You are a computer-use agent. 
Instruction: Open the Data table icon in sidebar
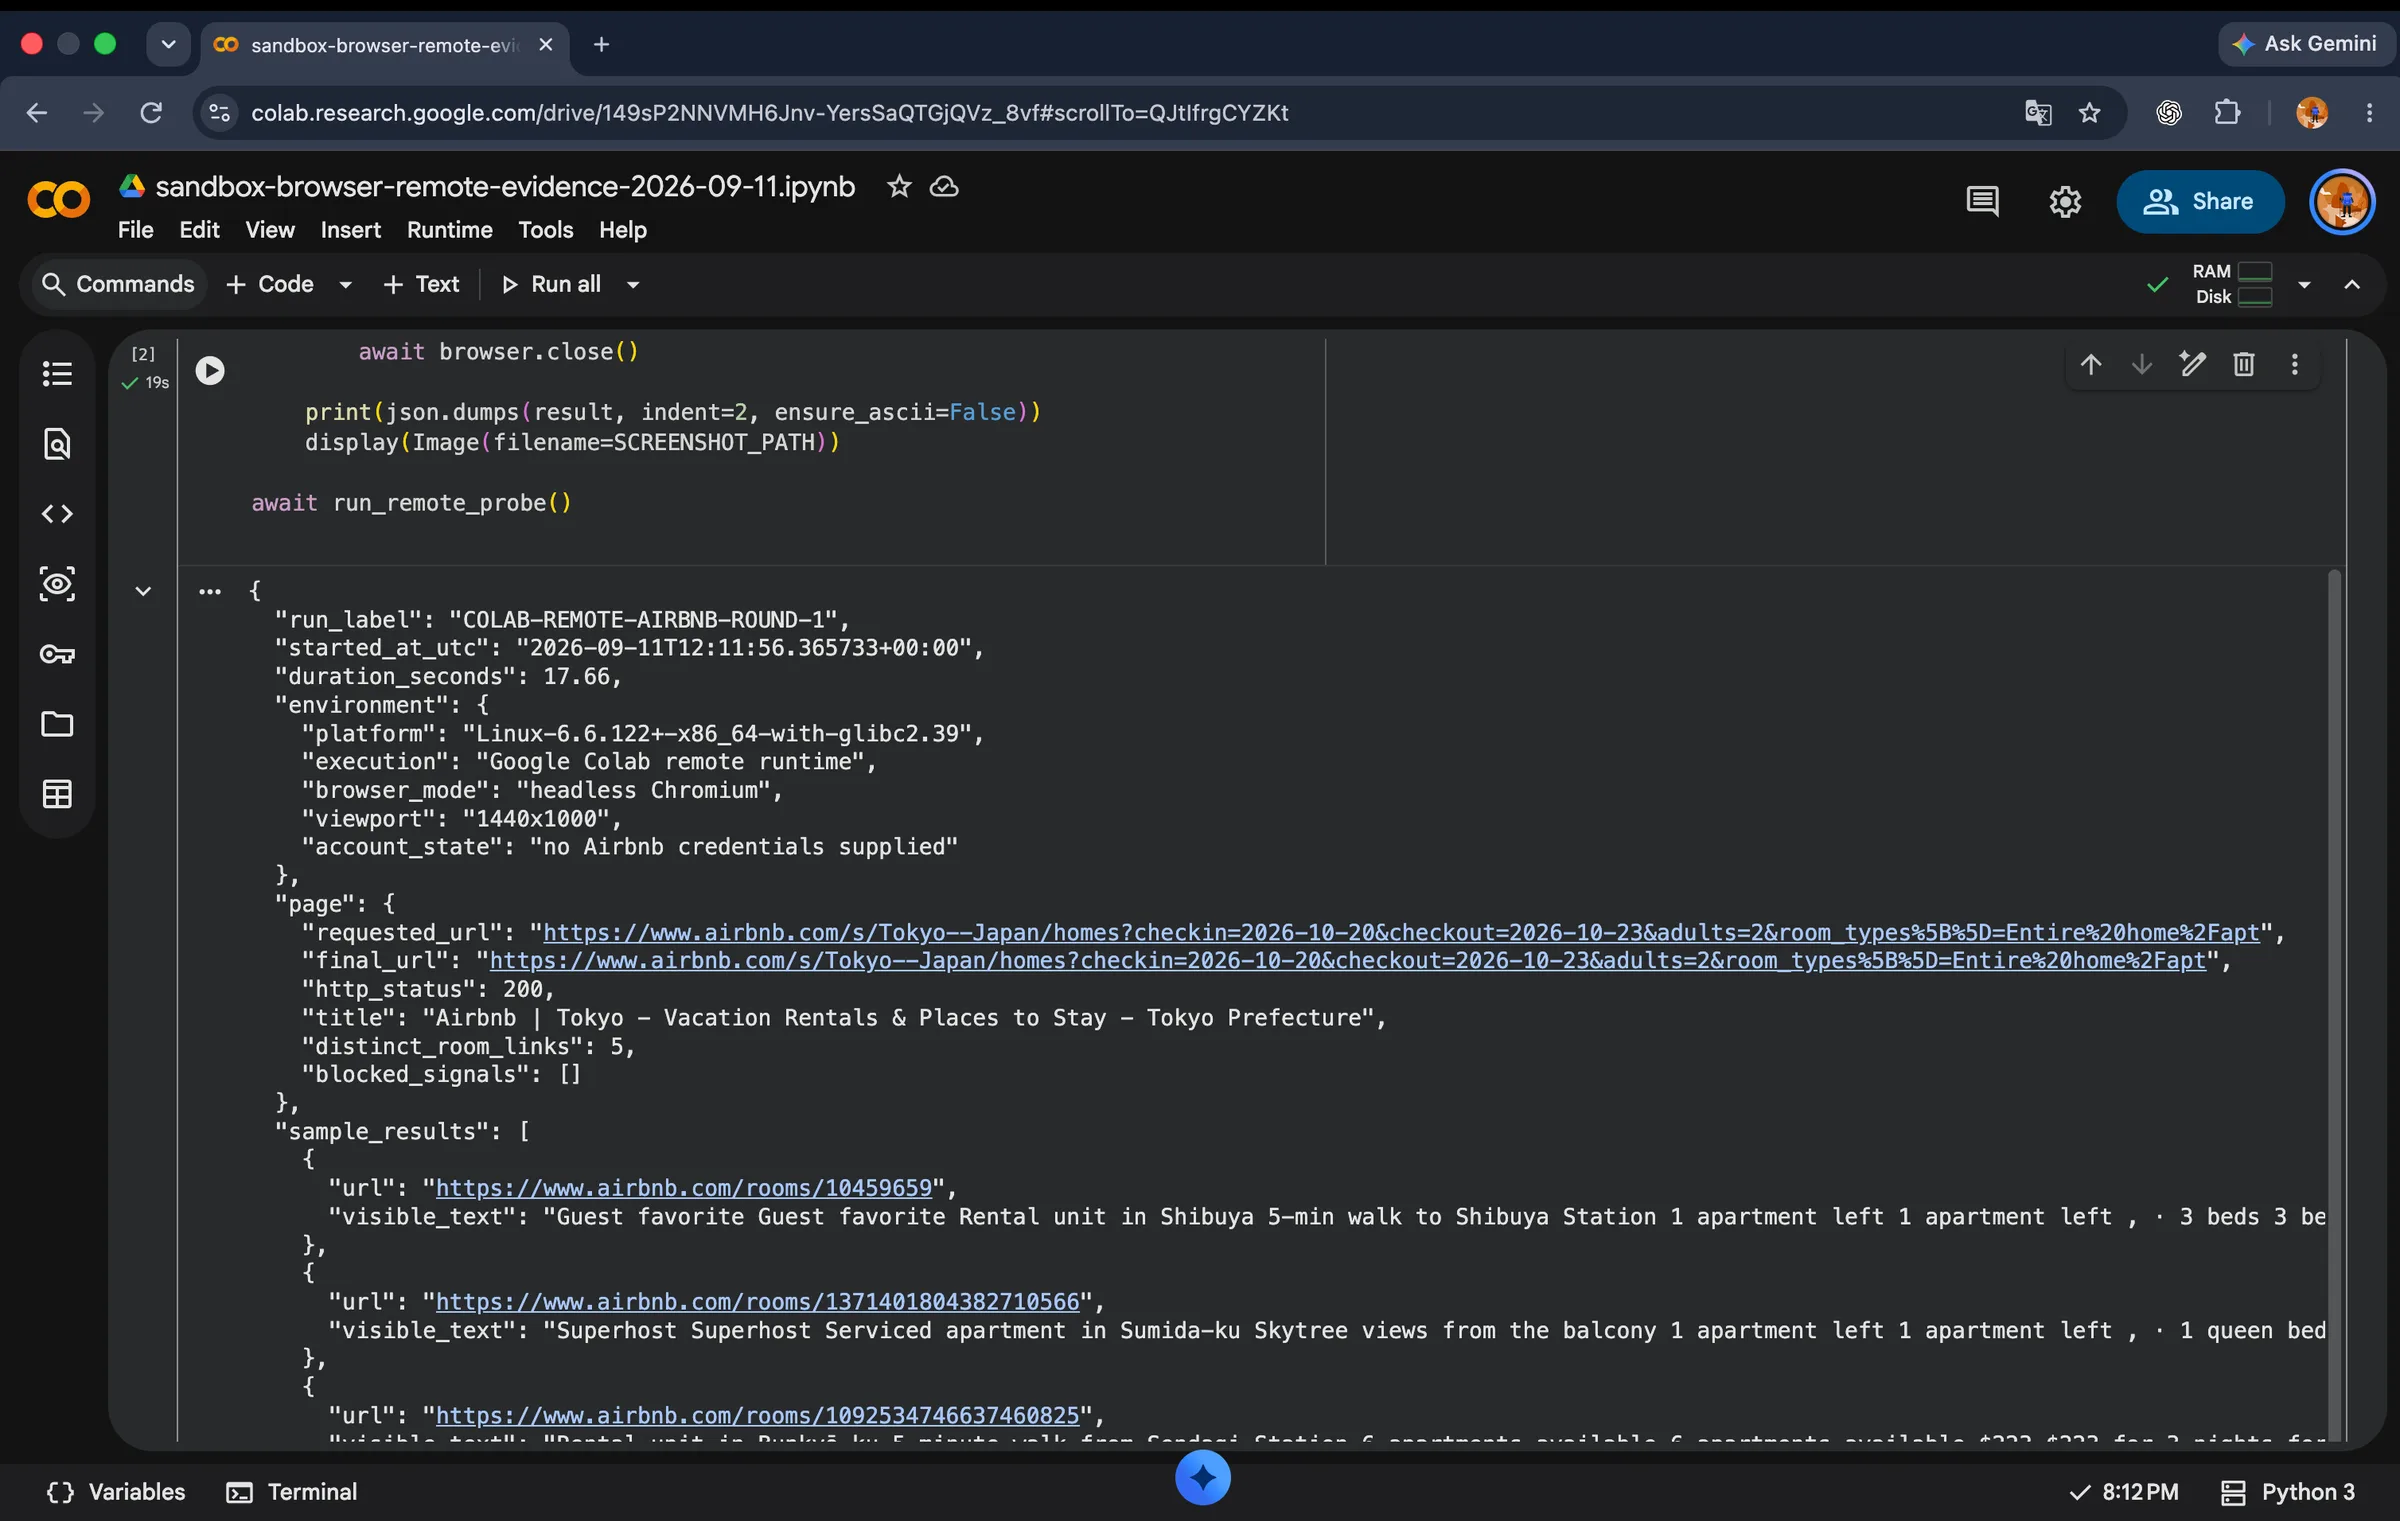[x=57, y=794]
